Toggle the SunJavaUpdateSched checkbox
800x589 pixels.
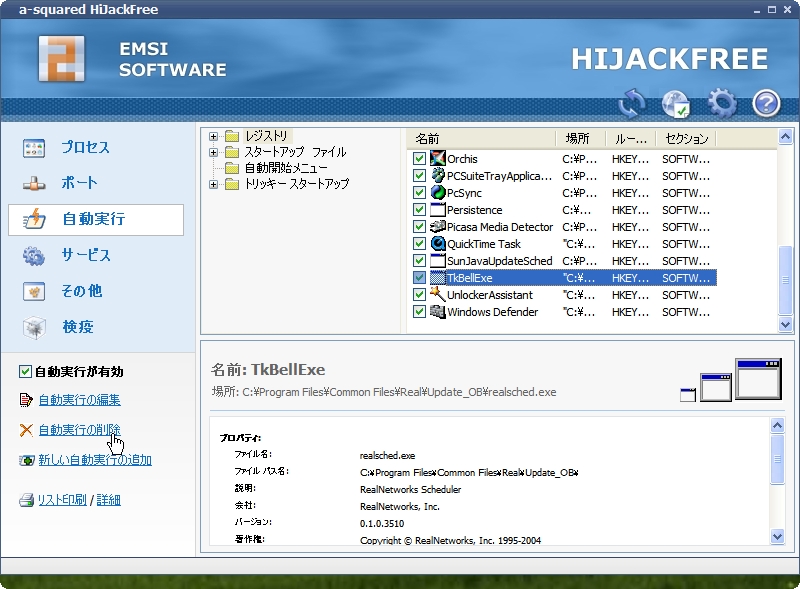pyautogui.click(x=419, y=260)
